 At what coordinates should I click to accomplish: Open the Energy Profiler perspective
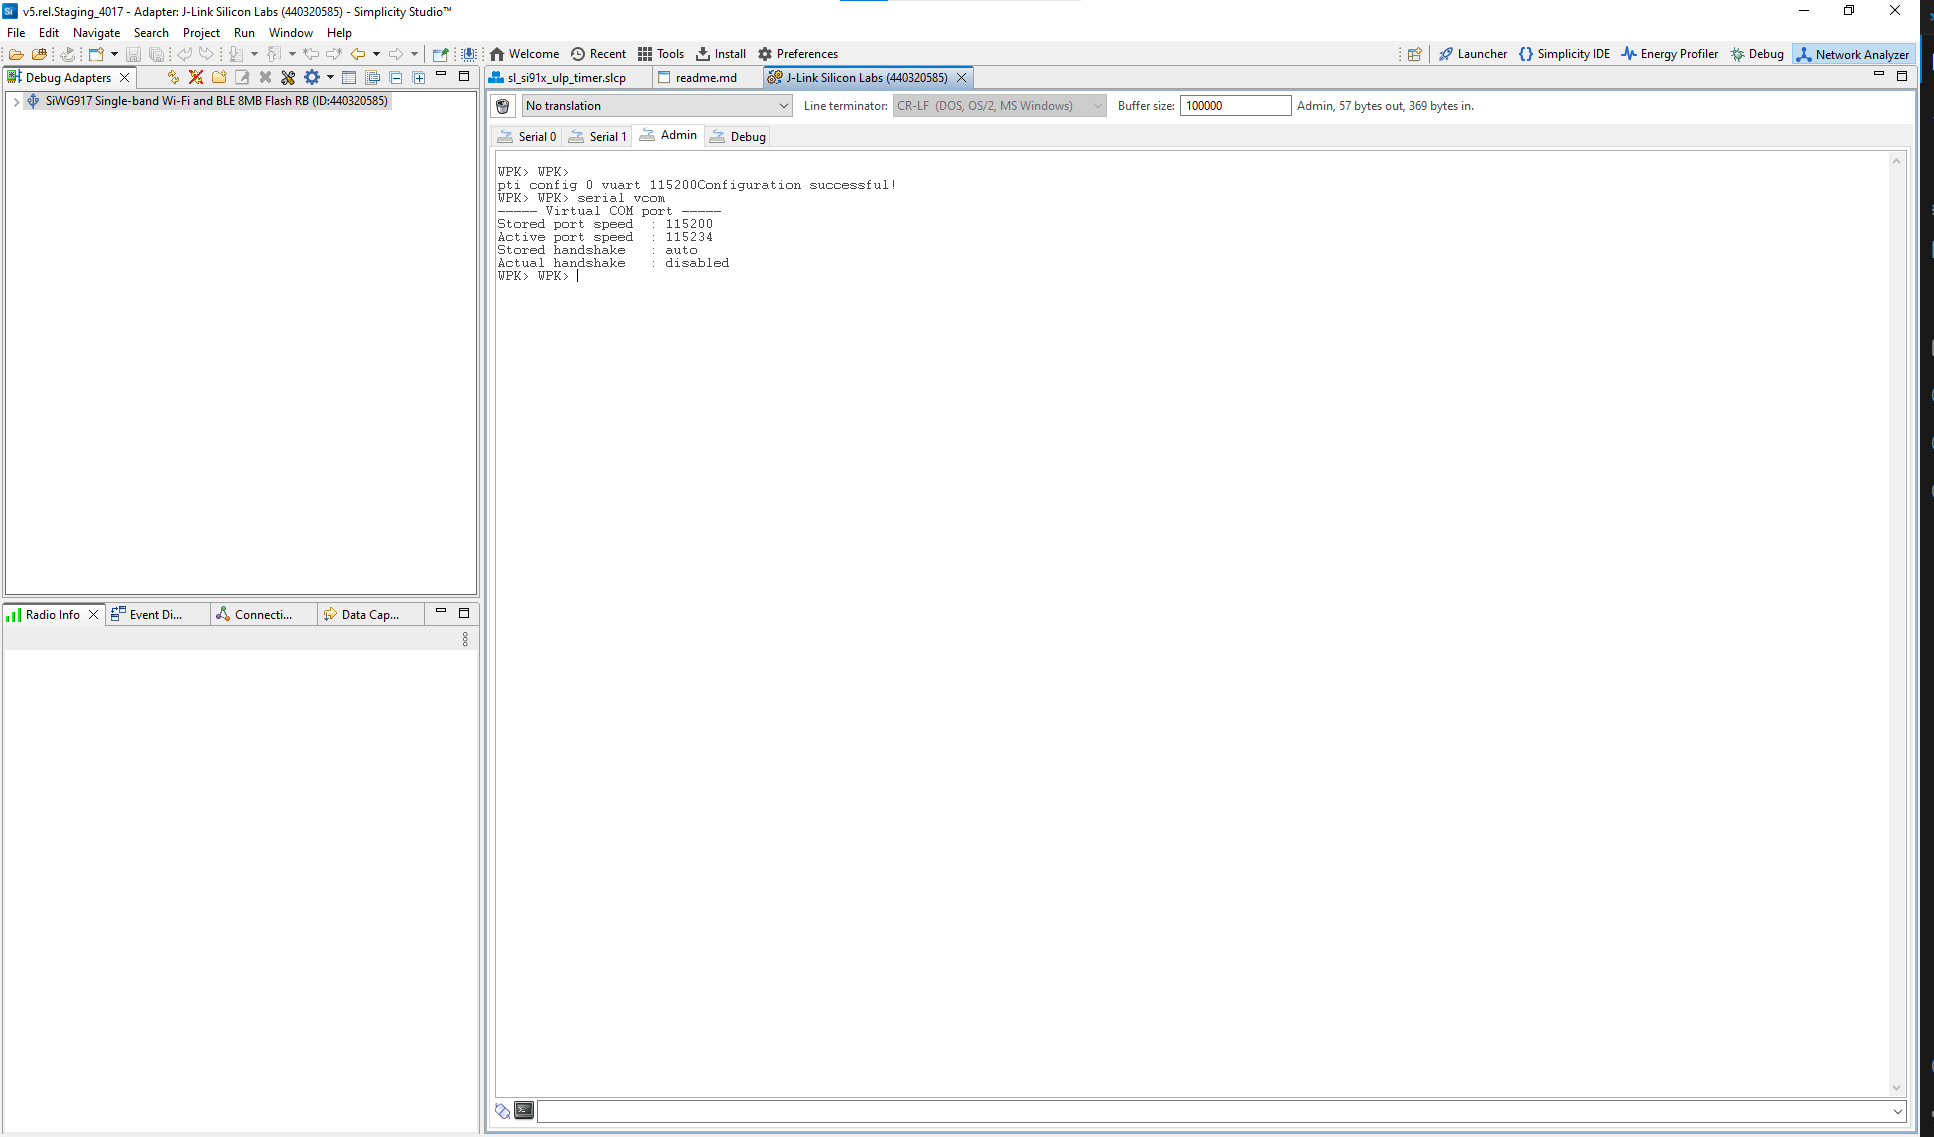pos(1669,54)
